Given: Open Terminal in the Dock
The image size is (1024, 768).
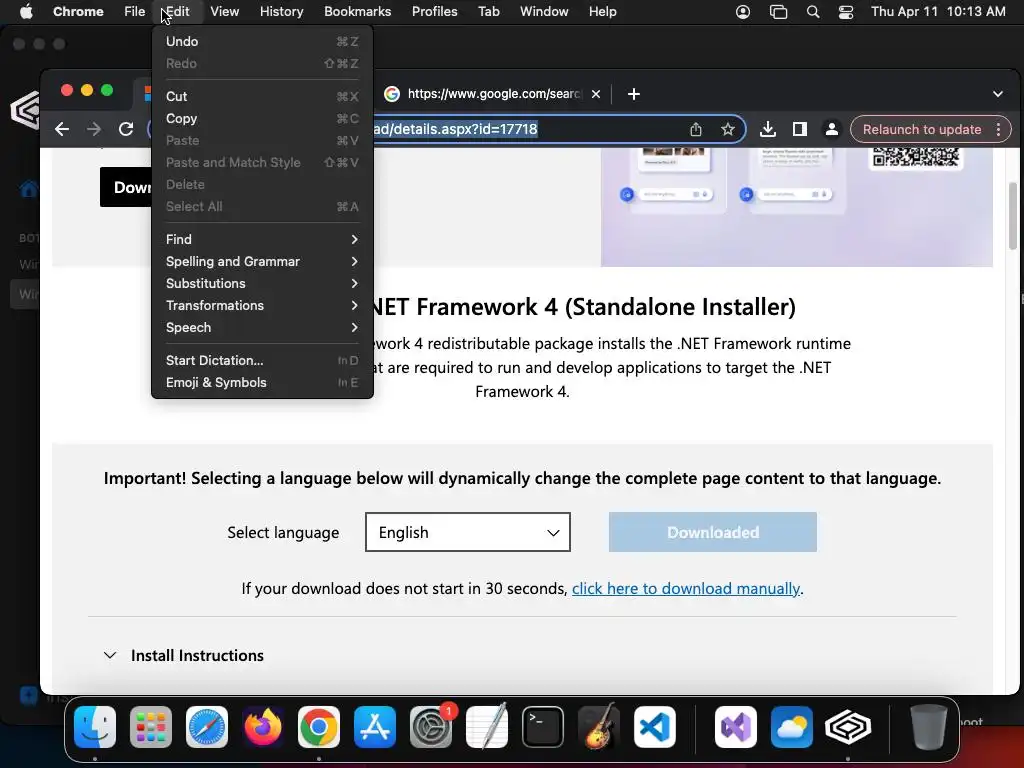Looking at the screenshot, I should pyautogui.click(x=543, y=727).
